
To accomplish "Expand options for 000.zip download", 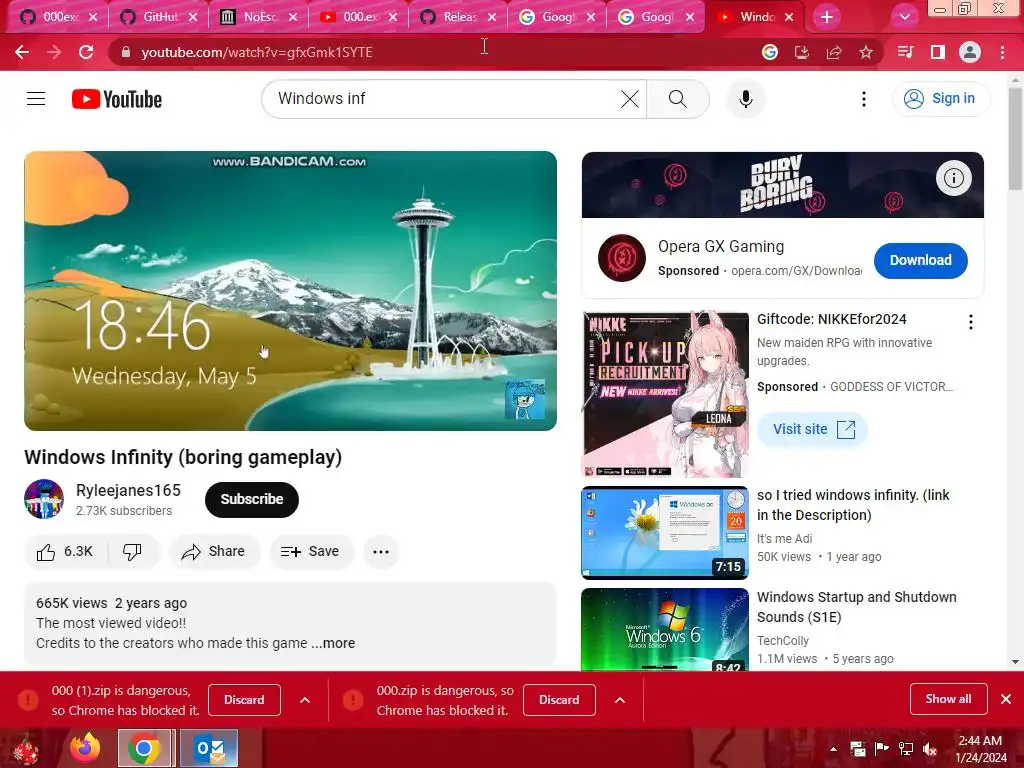I will [620, 700].
